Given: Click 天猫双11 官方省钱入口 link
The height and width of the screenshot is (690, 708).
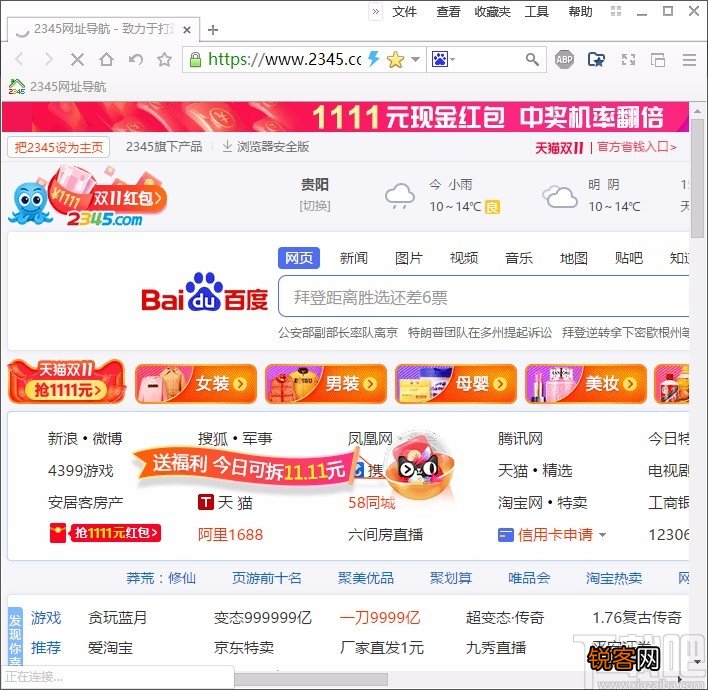Looking at the screenshot, I should (606, 147).
